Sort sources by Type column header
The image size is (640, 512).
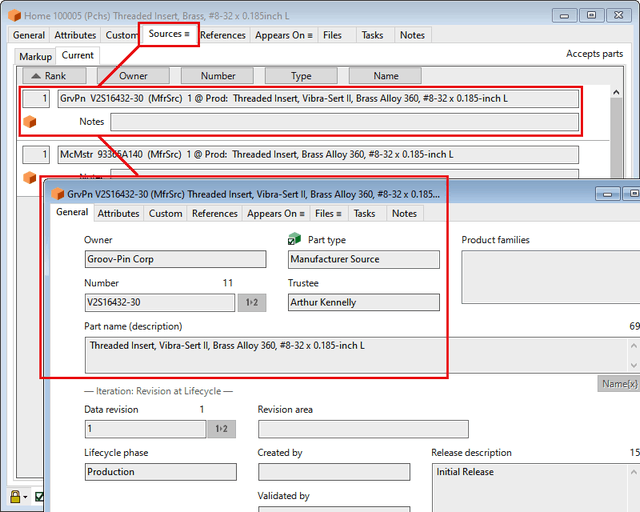pos(301,76)
